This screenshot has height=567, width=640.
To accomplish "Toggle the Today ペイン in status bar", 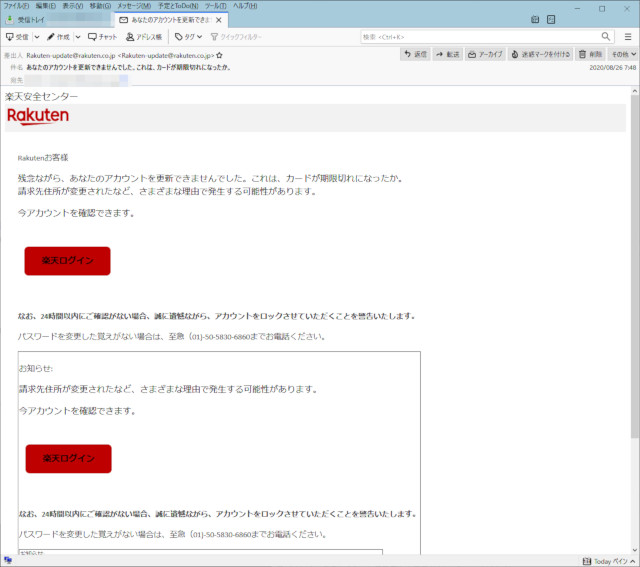I will 609,561.
